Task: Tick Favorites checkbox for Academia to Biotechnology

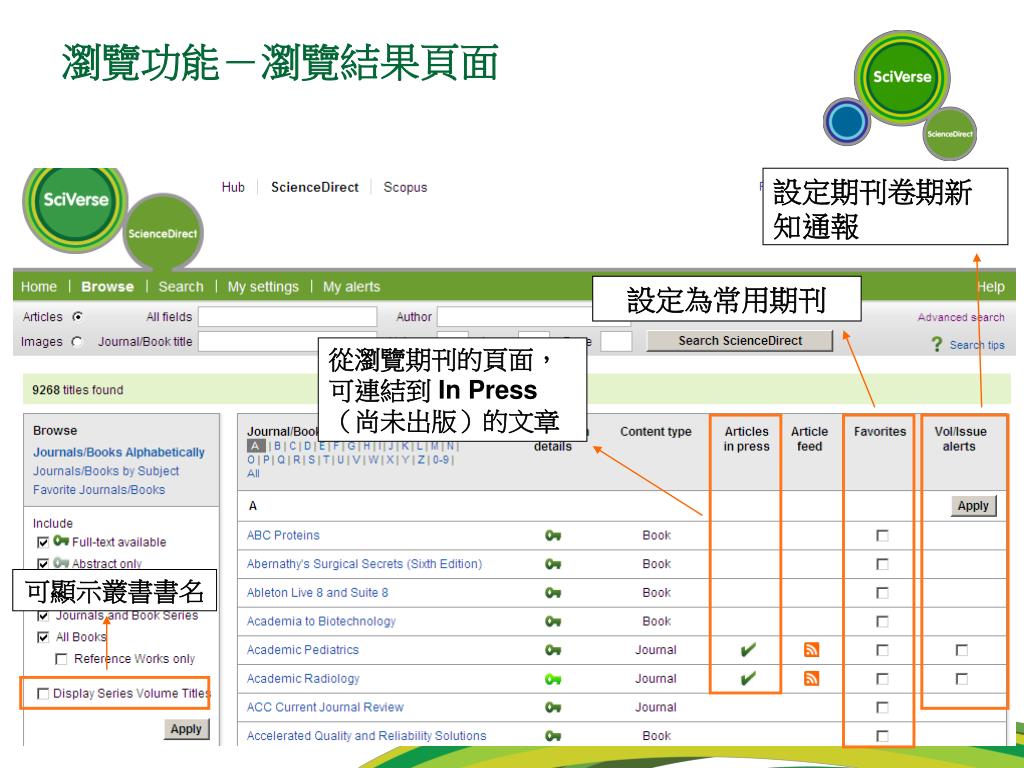Action: click(882, 621)
